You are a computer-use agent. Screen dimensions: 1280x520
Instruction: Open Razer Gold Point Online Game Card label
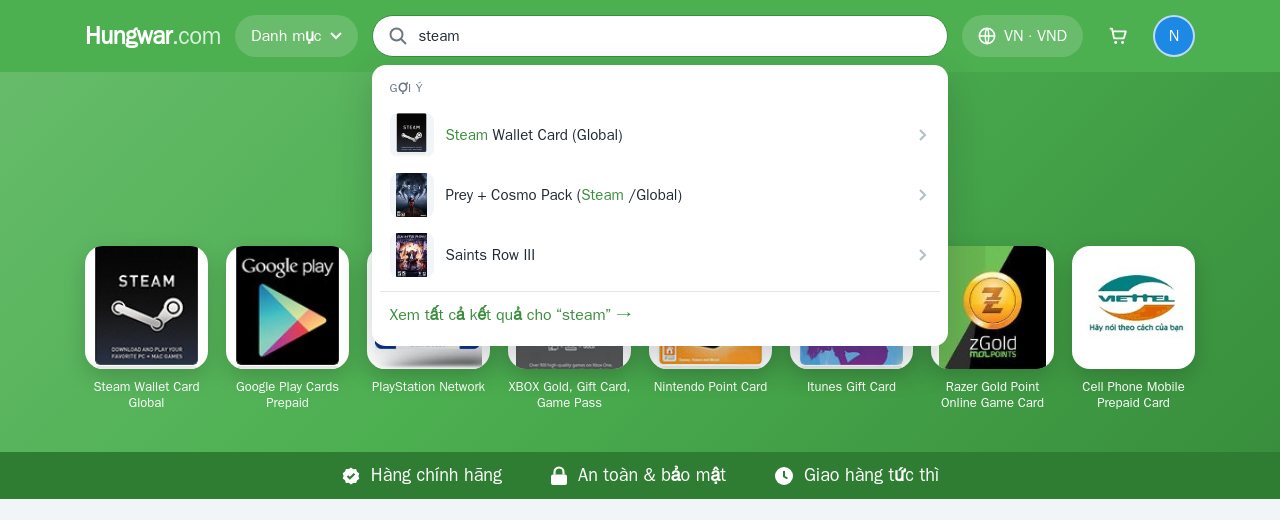click(992, 395)
